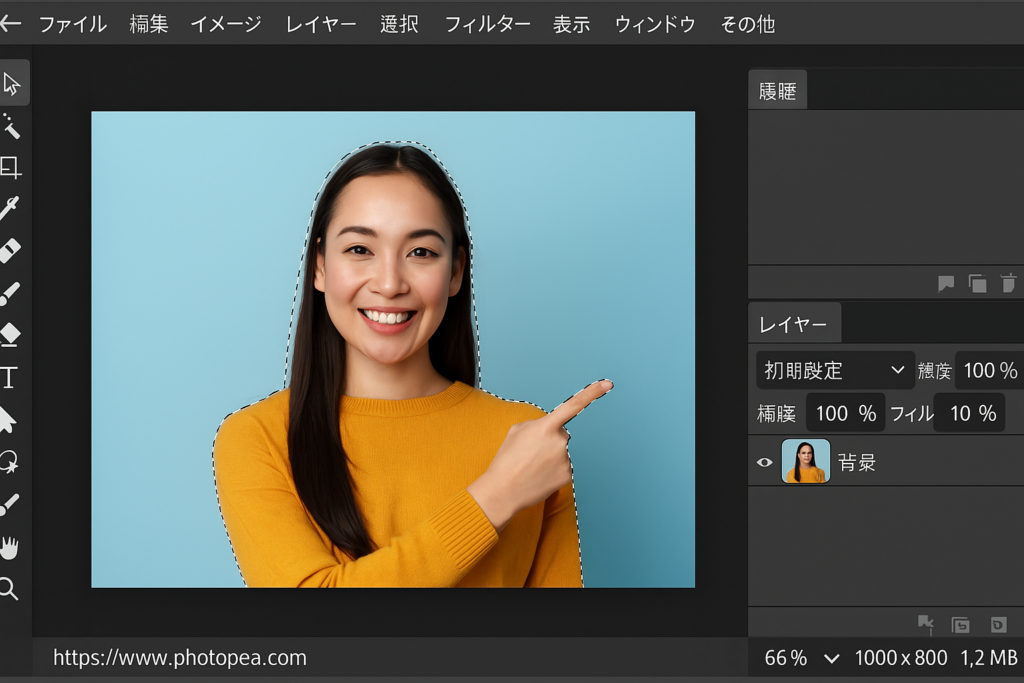
Task: Click the back arrow in the menu bar
Action: click(11, 23)
